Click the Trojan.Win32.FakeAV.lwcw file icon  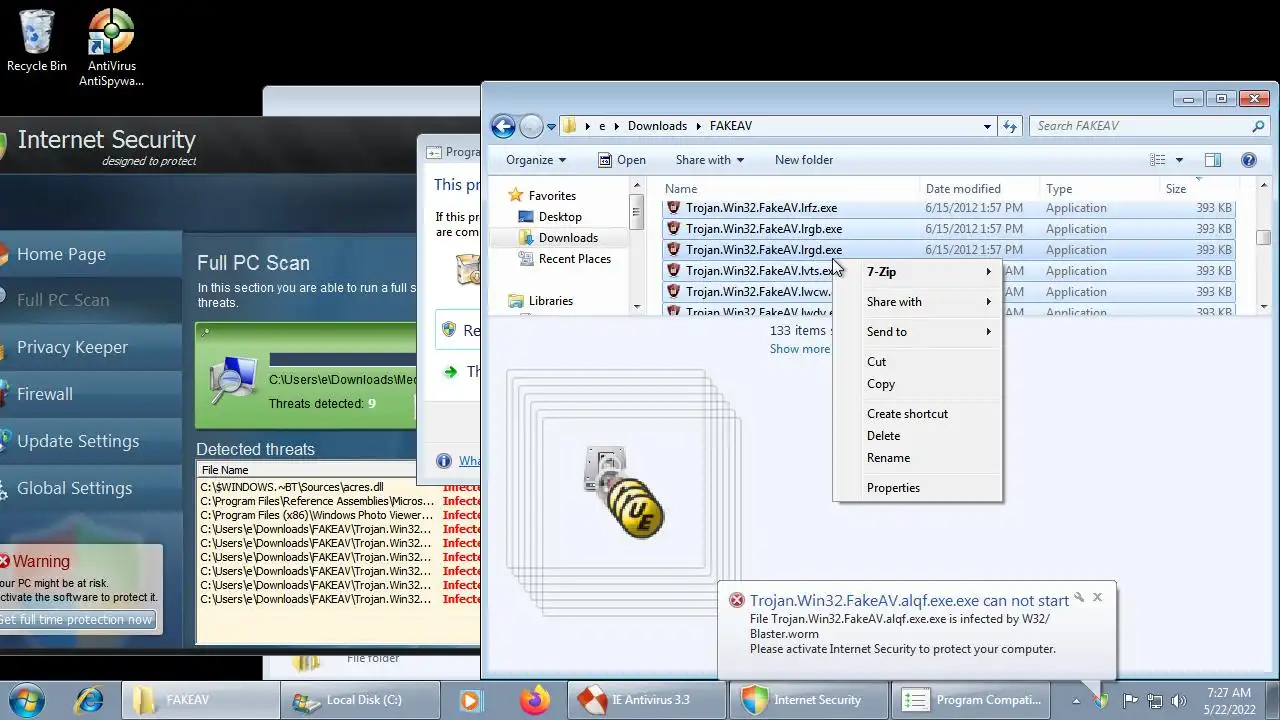click(674, 292)
